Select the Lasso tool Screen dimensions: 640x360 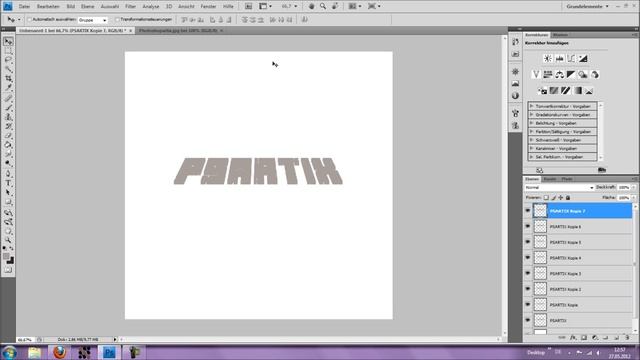pyautogui.click(x=8, y=60)
